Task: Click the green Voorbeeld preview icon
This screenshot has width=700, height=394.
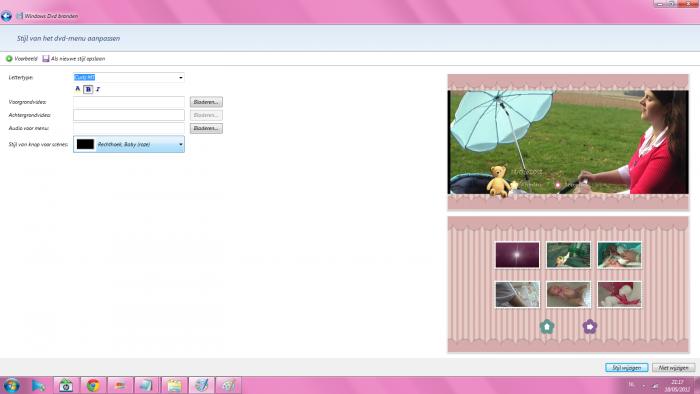Action: click(9, 58)
